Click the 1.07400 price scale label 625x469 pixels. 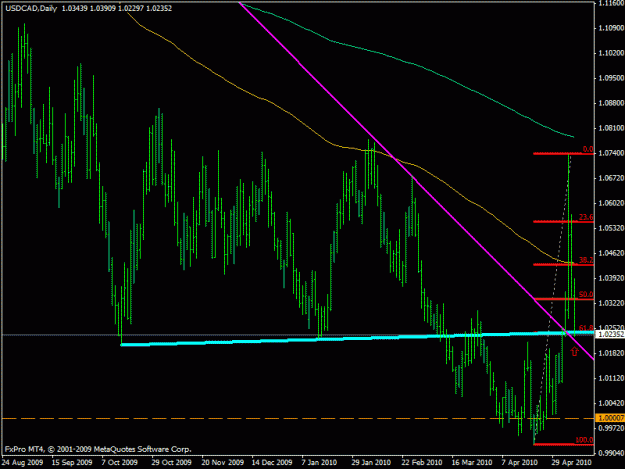(x=611, y=153)
